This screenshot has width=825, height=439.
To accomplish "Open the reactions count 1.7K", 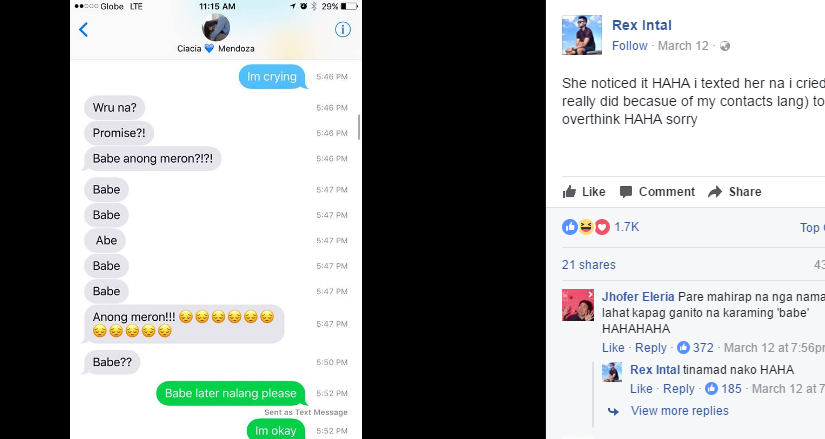I will tap(626, 227).
